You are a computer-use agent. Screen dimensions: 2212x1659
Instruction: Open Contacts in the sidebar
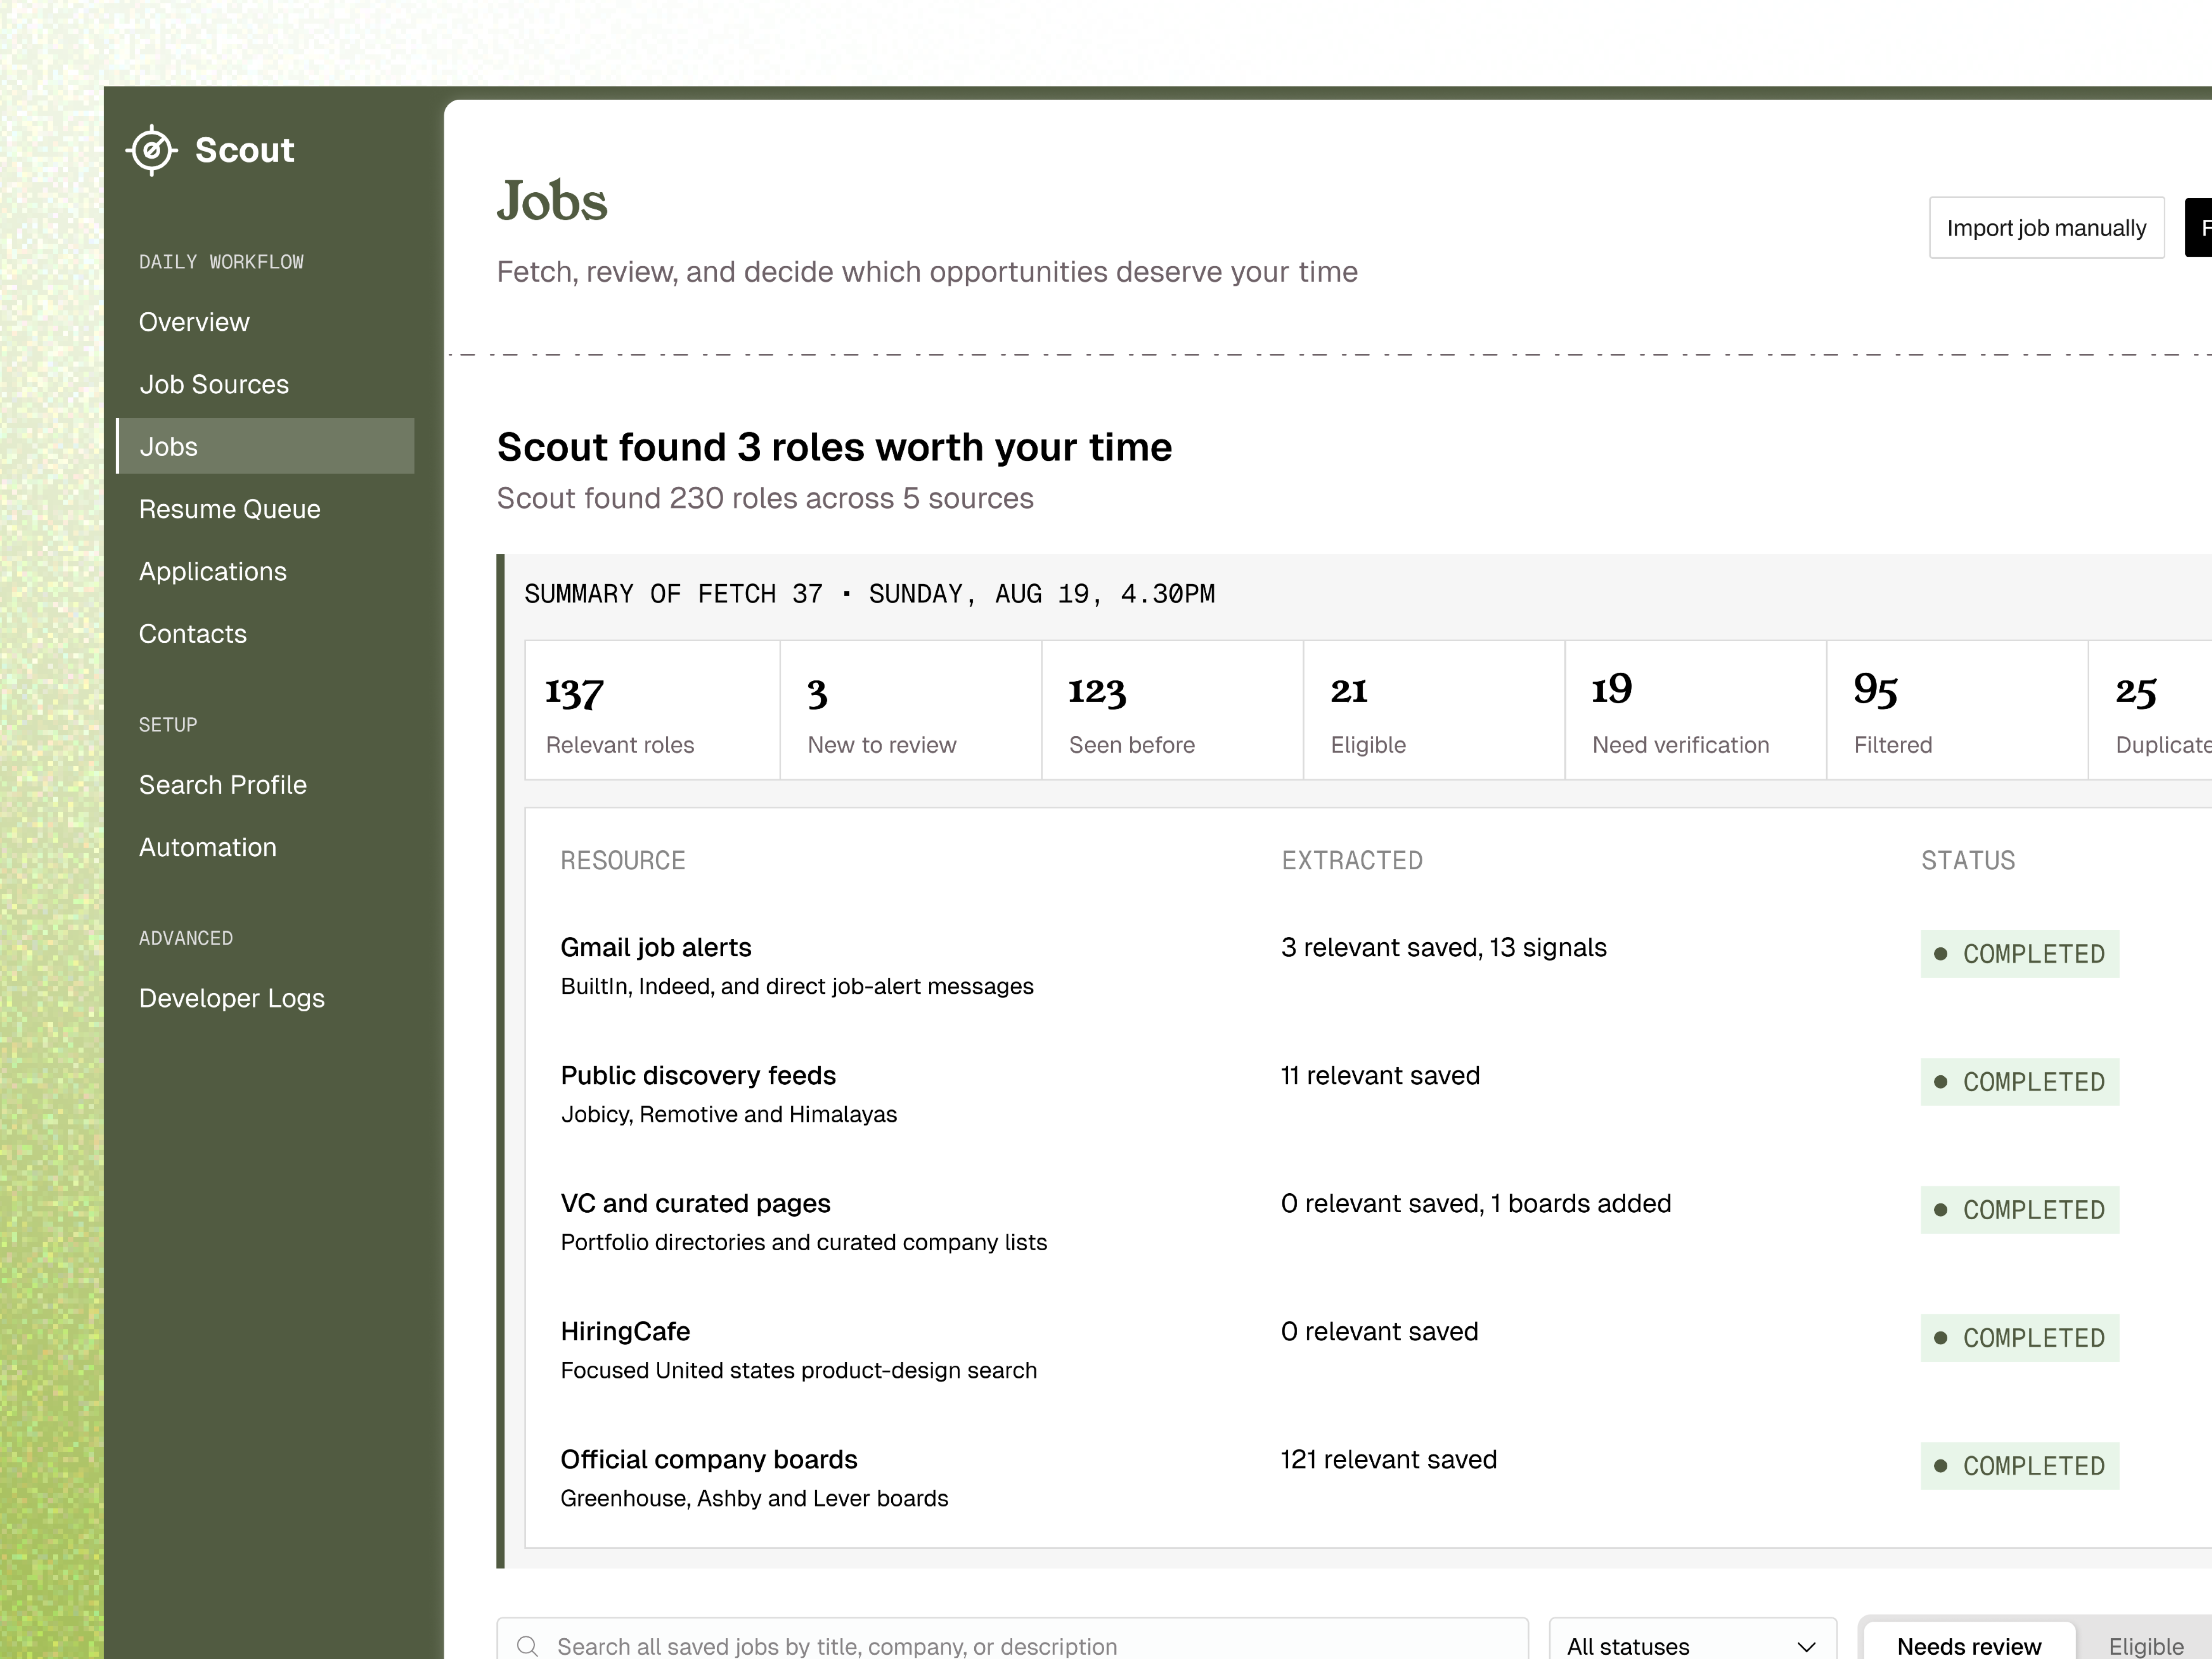tap(193, 634)
